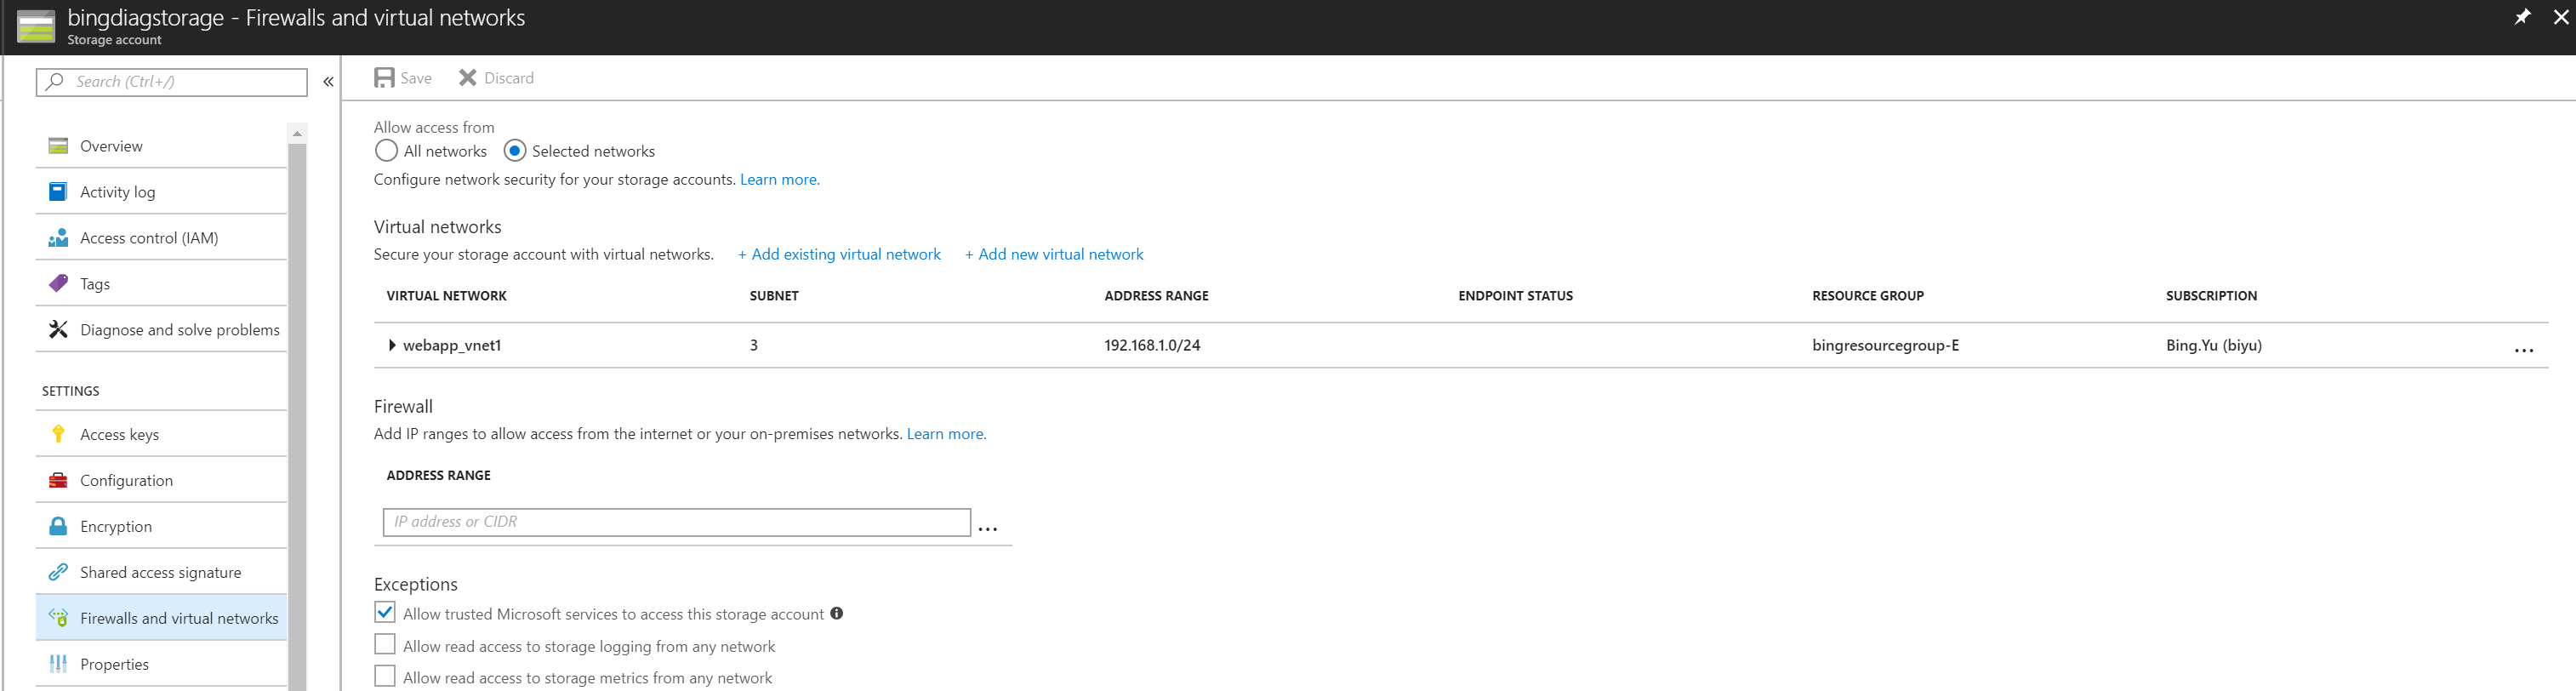Select the All networks radio button

point(386,151)
